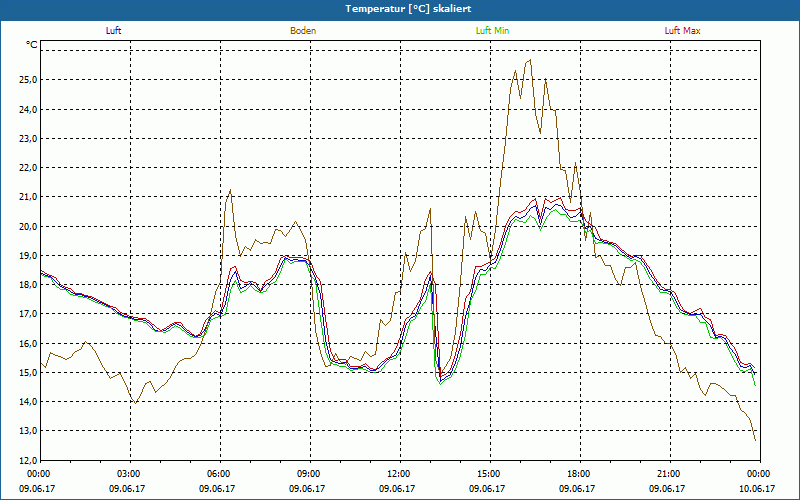Click the chart title 'Temperatur [°C] skaliert'
Screen dimensions: 800x500
click(x=400, y=8)
